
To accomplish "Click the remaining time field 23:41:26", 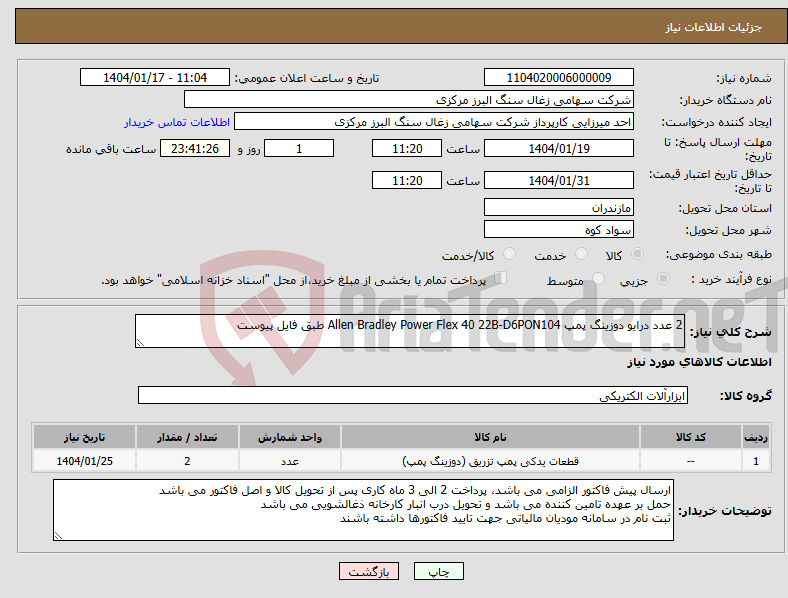I will click(195, 148).
